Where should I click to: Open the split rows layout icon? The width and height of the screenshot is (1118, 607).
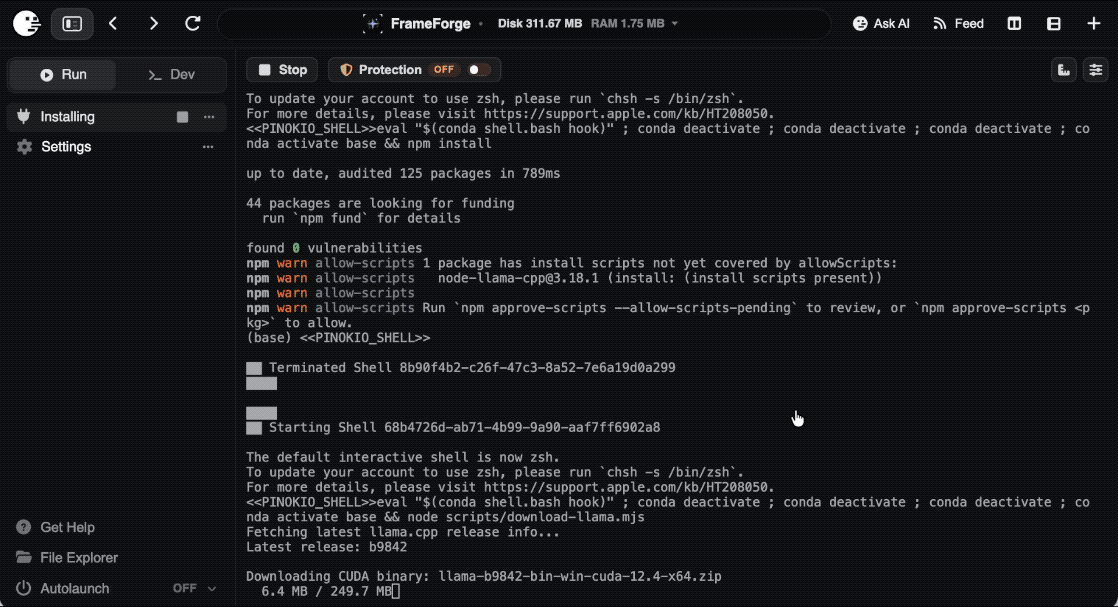point(1054,24)
